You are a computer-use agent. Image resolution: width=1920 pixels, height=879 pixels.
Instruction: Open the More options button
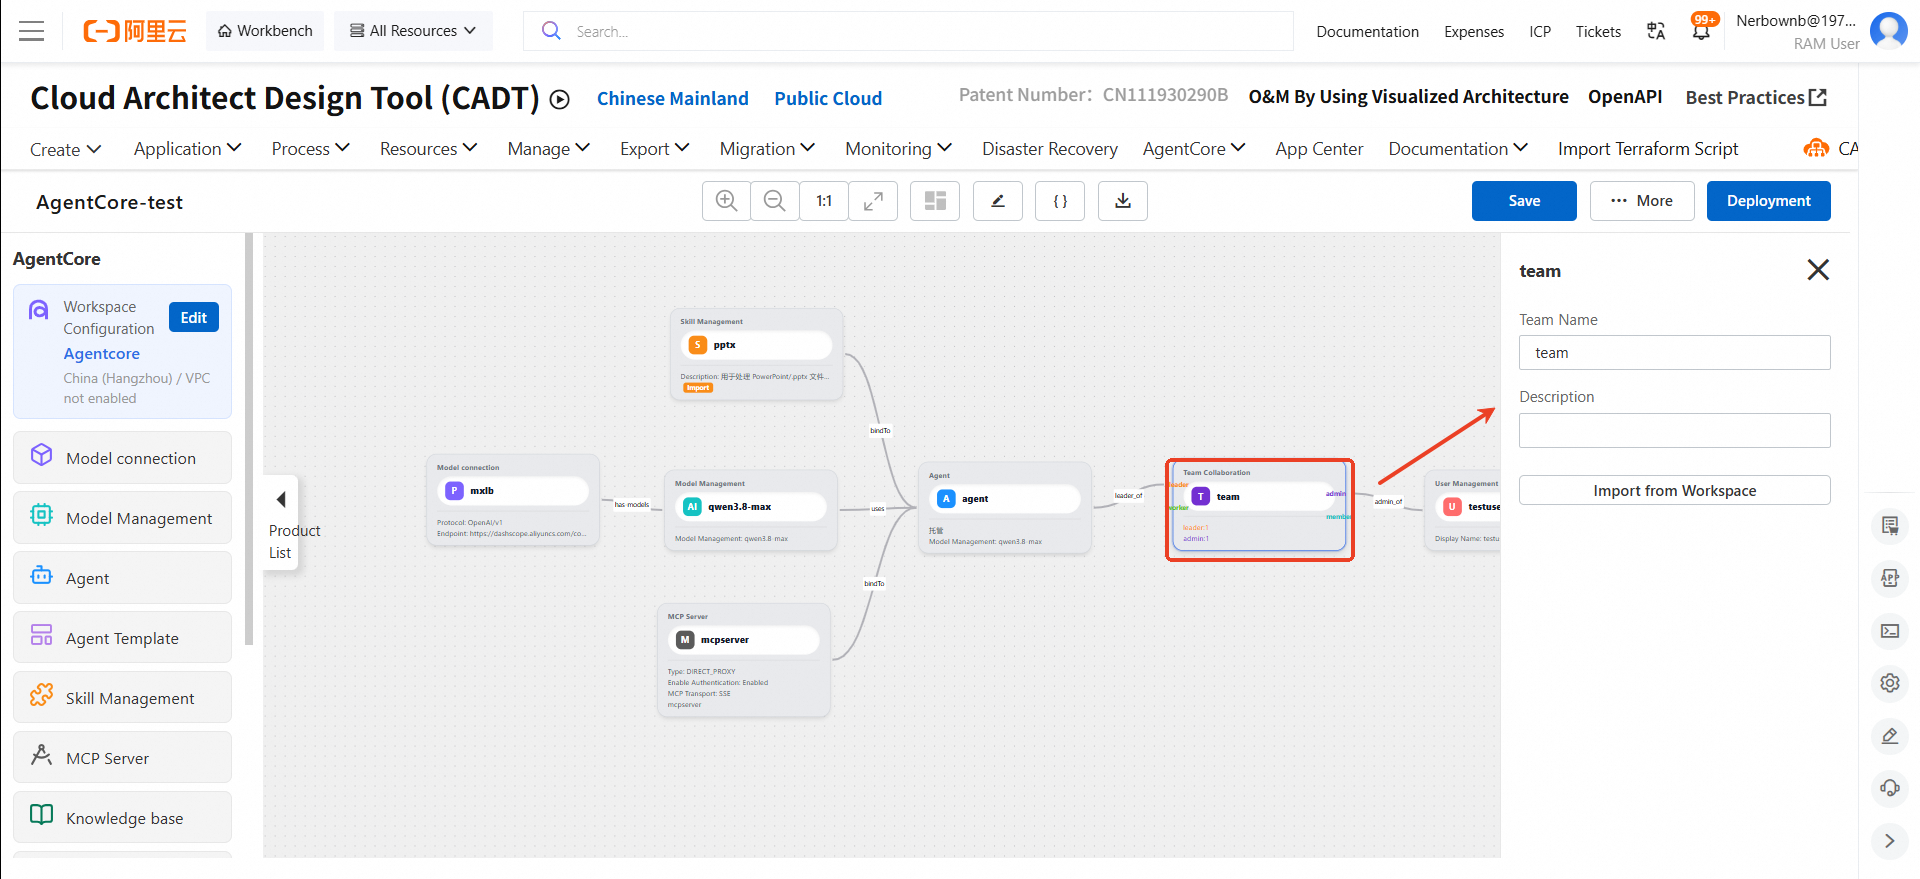tap(1642, 201)
